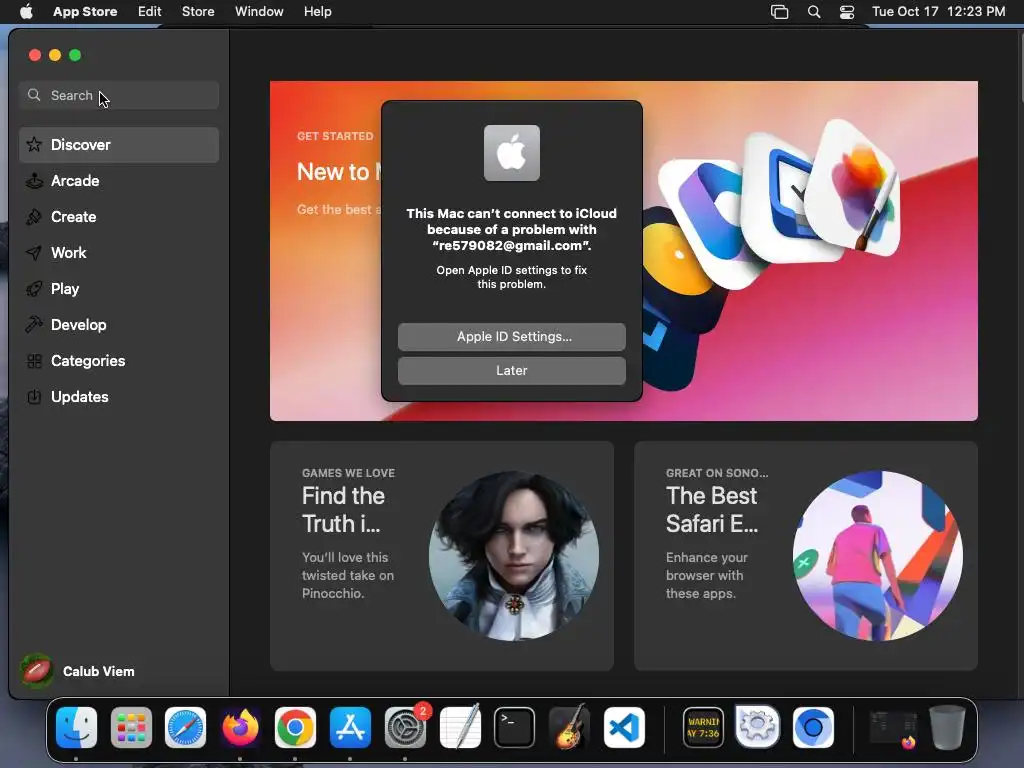Open Finder from the Dock
1024x768 pixels.
pos(76,727)
